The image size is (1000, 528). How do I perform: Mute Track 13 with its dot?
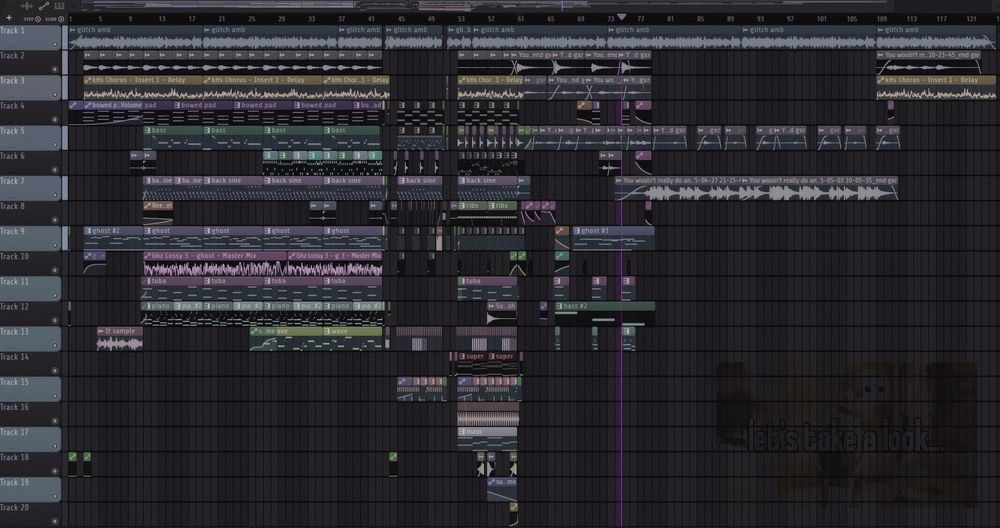click(x=55, y=346)
